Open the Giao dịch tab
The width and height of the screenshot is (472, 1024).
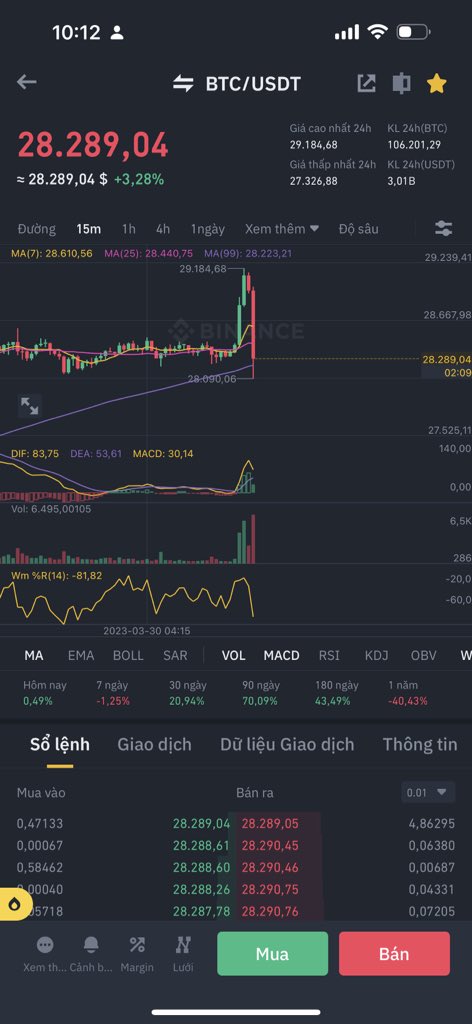tap(154, 744)
